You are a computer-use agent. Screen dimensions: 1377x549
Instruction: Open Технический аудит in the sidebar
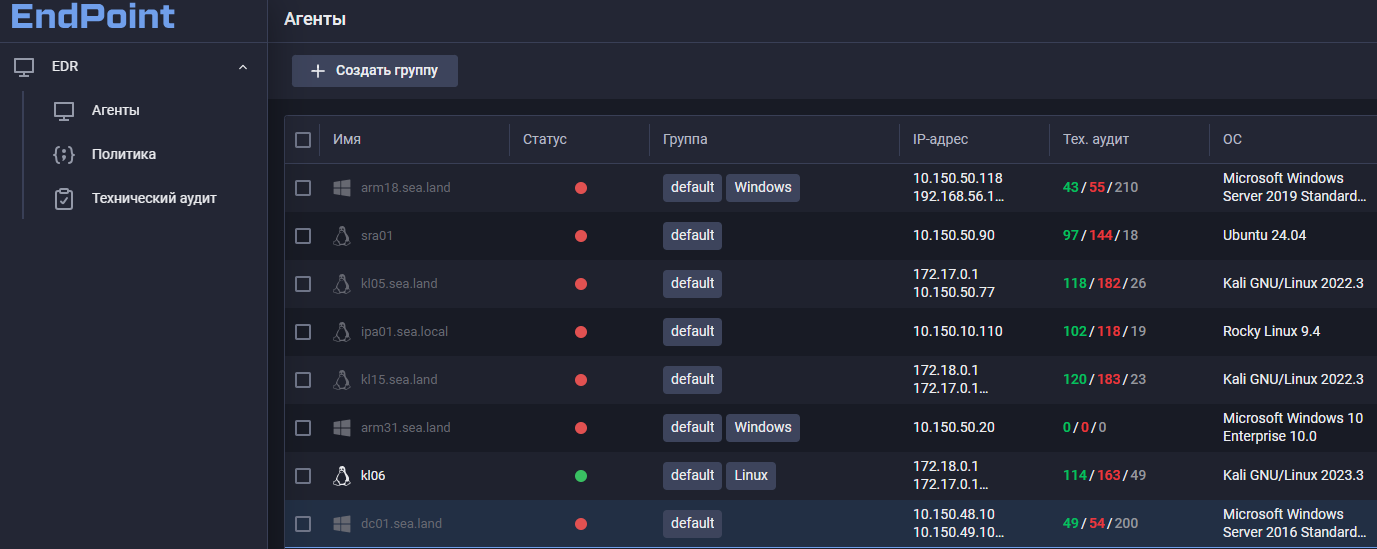point(154,199)
